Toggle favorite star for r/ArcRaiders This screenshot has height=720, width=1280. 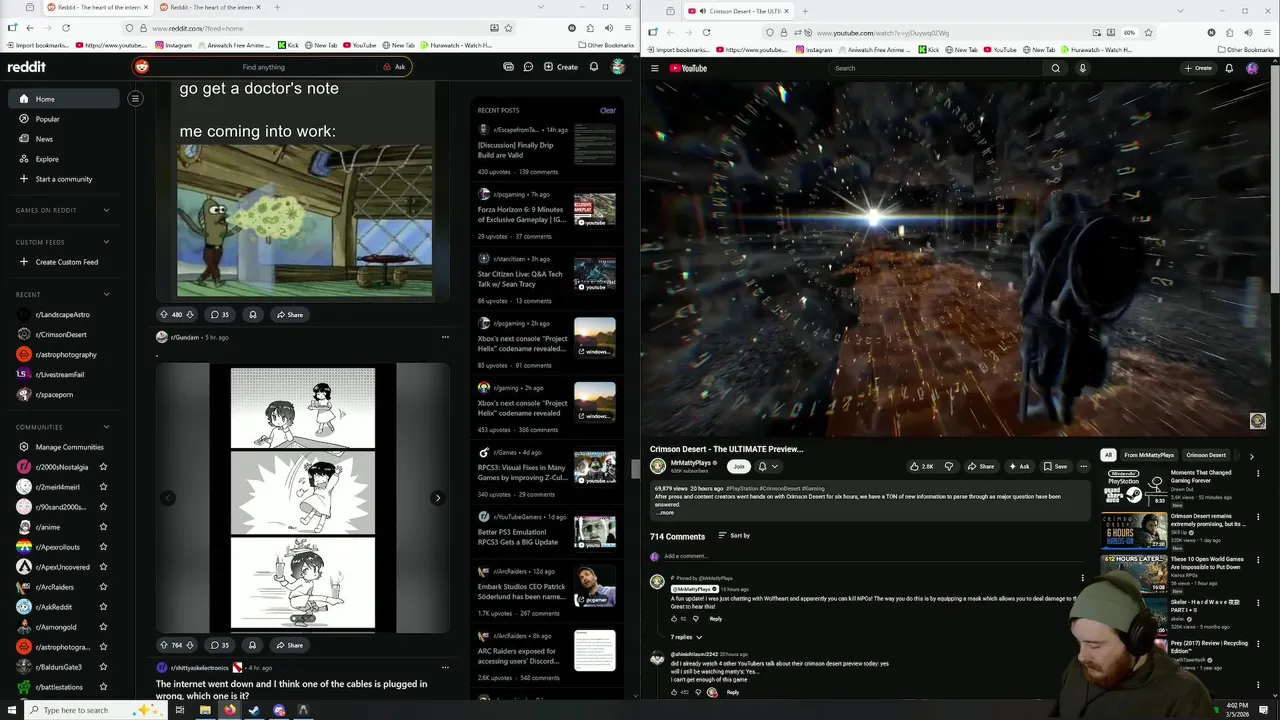103,587
